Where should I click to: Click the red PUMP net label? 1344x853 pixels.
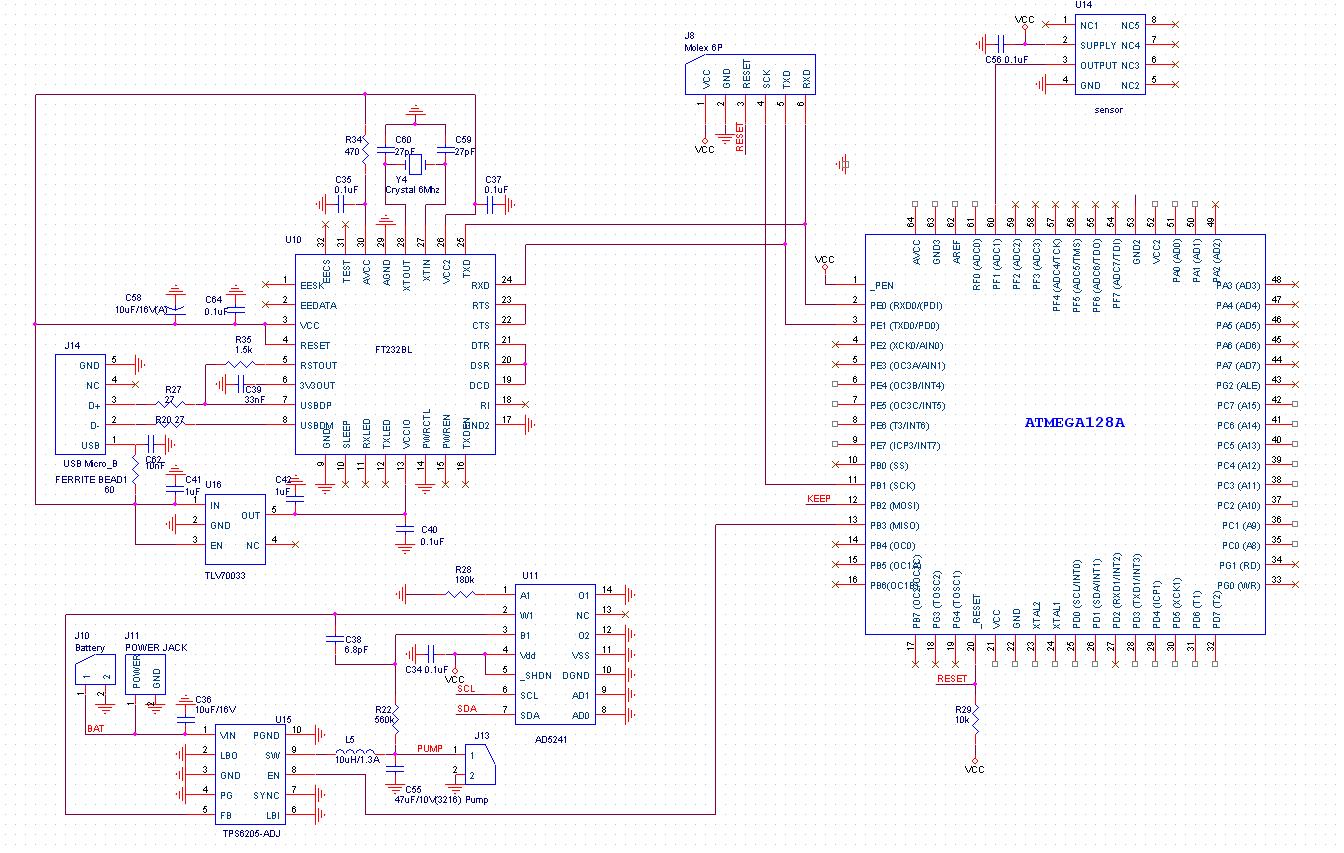click(429, 747)
